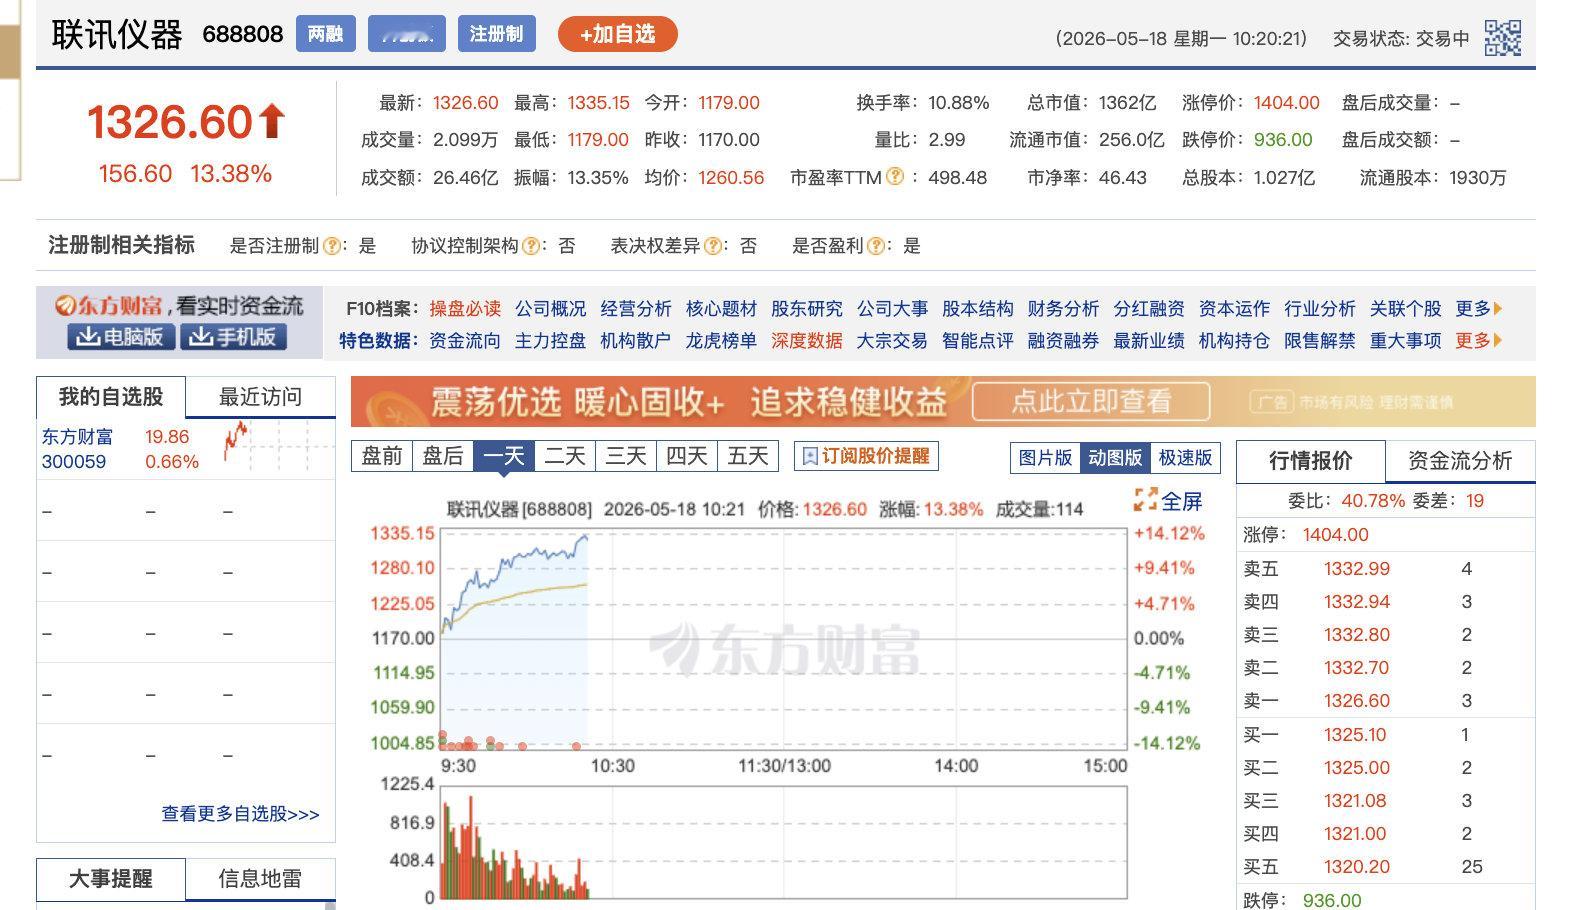Open 机构持仓 link
This screenshot has width=1588, height=910.
[1234, 341]
